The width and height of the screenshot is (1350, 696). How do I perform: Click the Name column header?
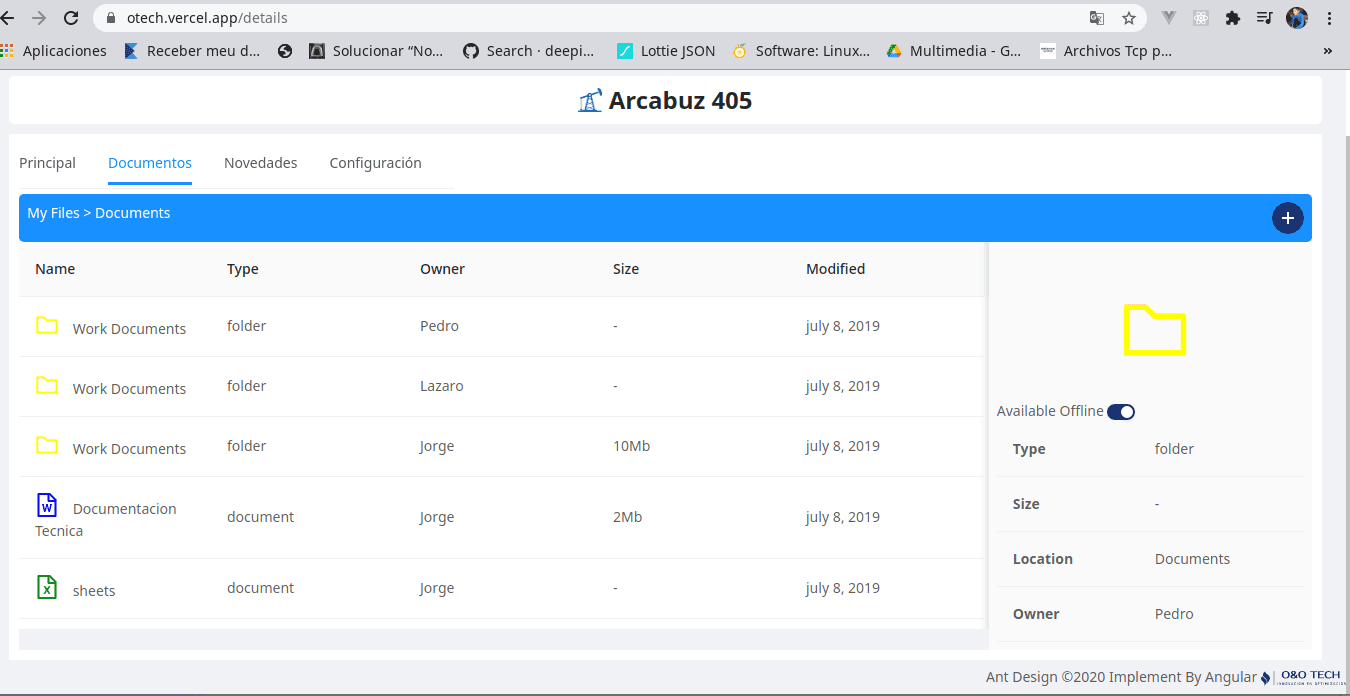click(x=55, y=269)
